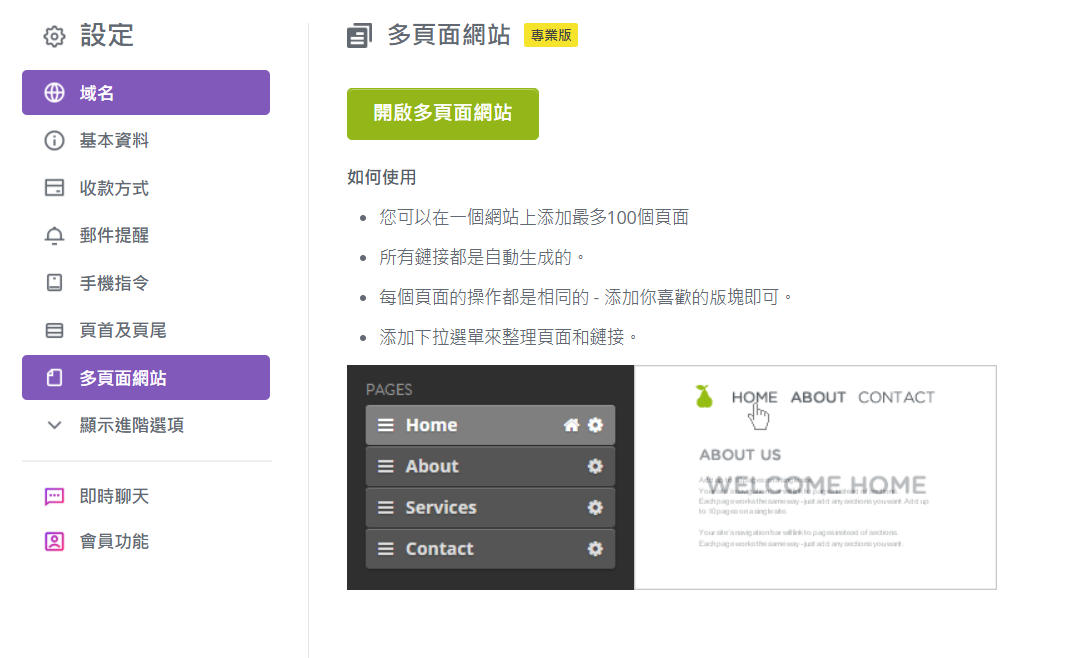Image resolution: width=1069 pixels, height=658 pixels.
Task: Click the gear icon on the Home row
Action: click(595, 425)
